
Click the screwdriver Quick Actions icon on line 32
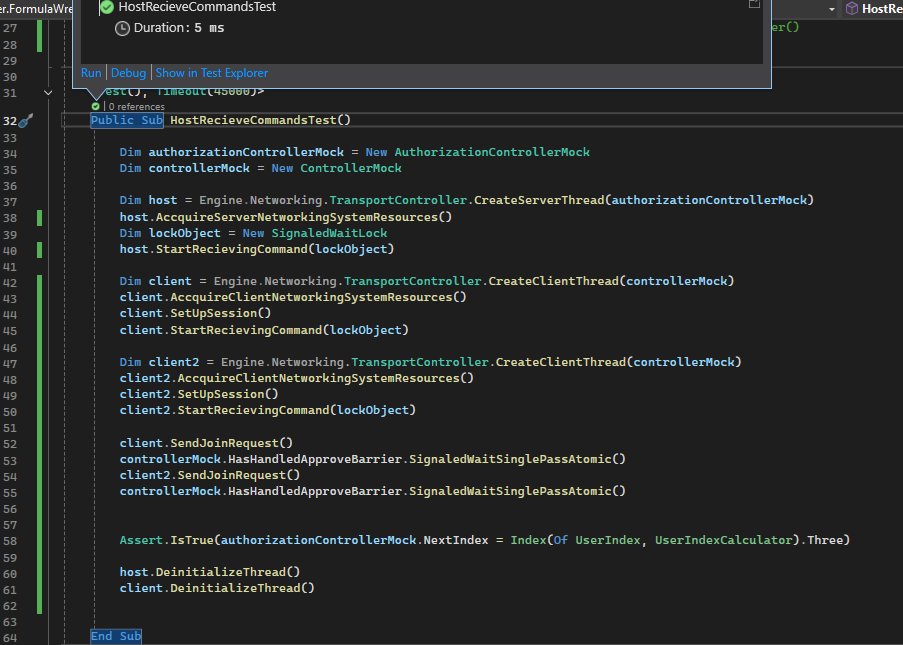(x=26, y=120)
